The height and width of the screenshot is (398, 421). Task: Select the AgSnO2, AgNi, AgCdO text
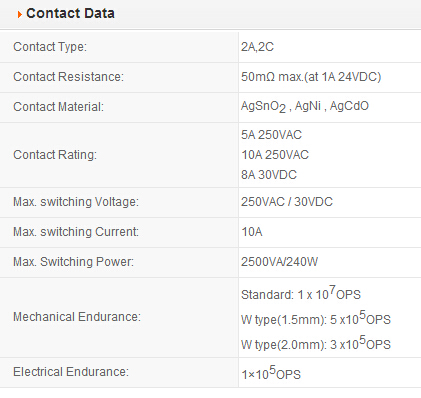pos(305,107)
